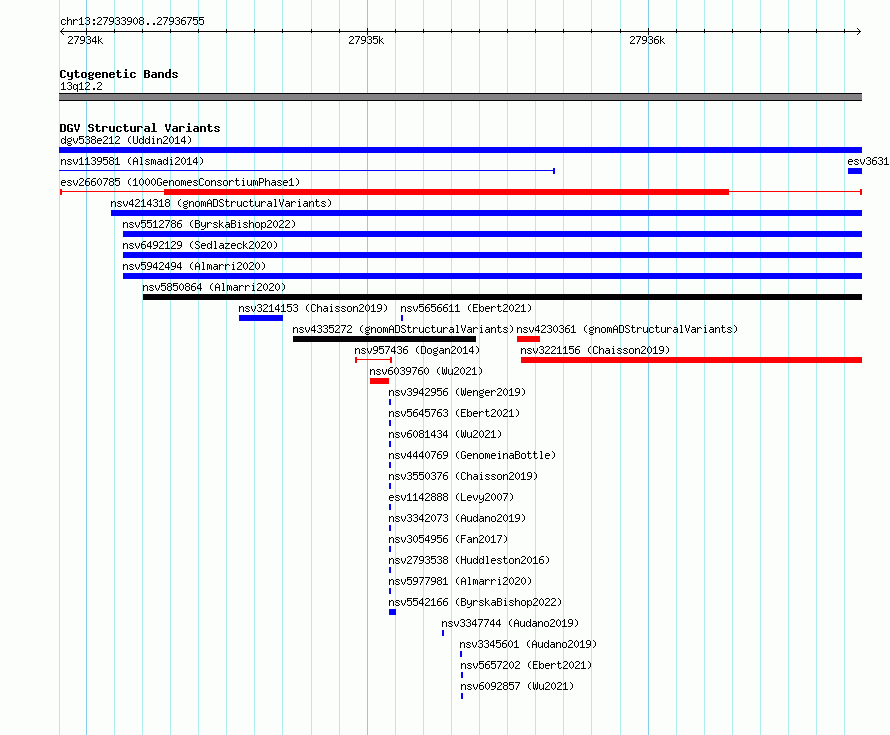Image resolution: width=890 pixels, height=735 pixels.
Task: Click black nsv4335272 variant bar
Action: point(384,339)
